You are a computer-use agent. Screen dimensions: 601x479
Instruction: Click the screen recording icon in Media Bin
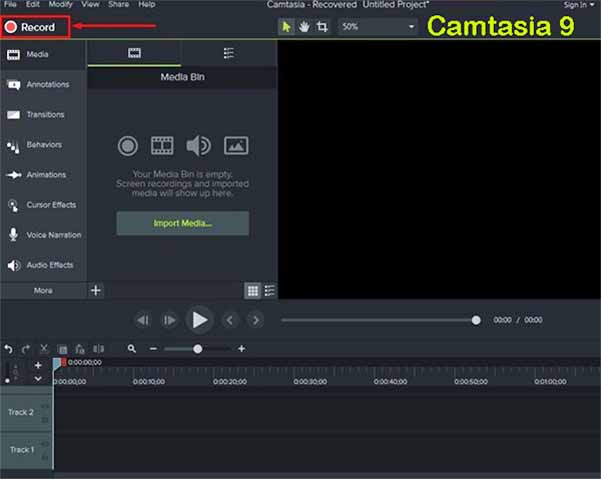click(x=128, y=146)
